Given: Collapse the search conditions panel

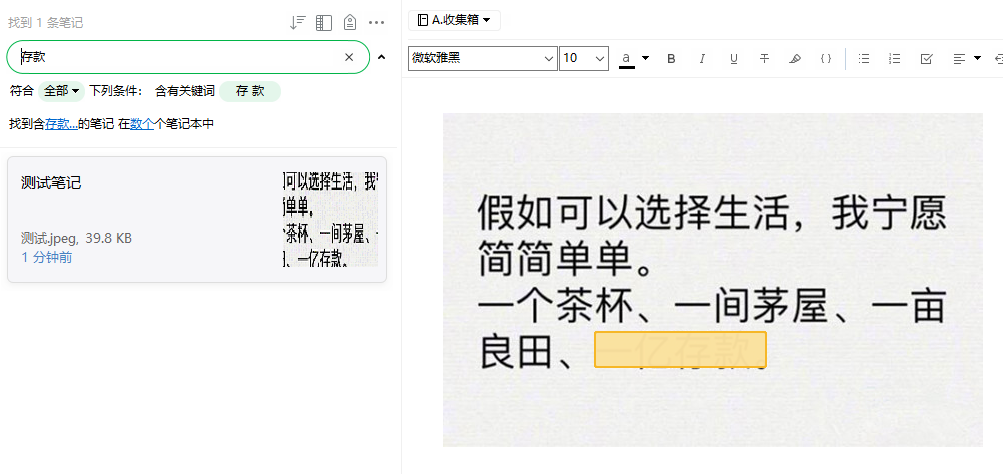Looking at the screenshot, I should tap(381, 58).
